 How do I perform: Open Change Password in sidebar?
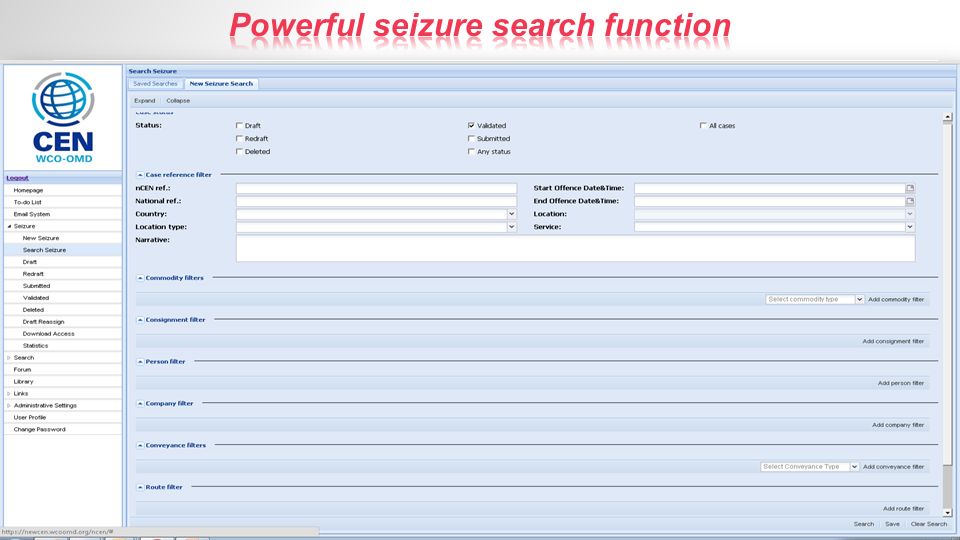(x=39, y=429)
